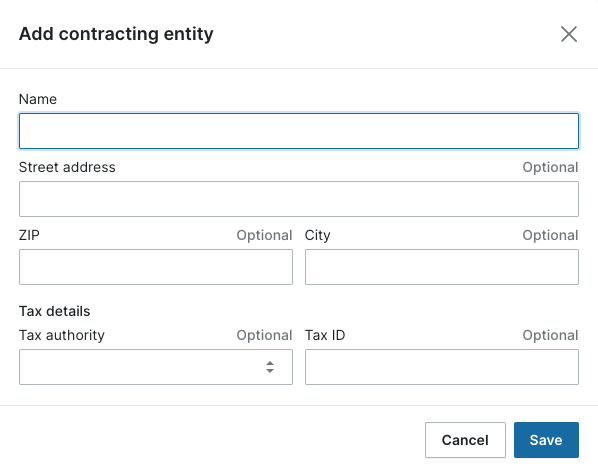Click the Tax ID label
This screenshot has height=473, width=598.
(325, 335)
